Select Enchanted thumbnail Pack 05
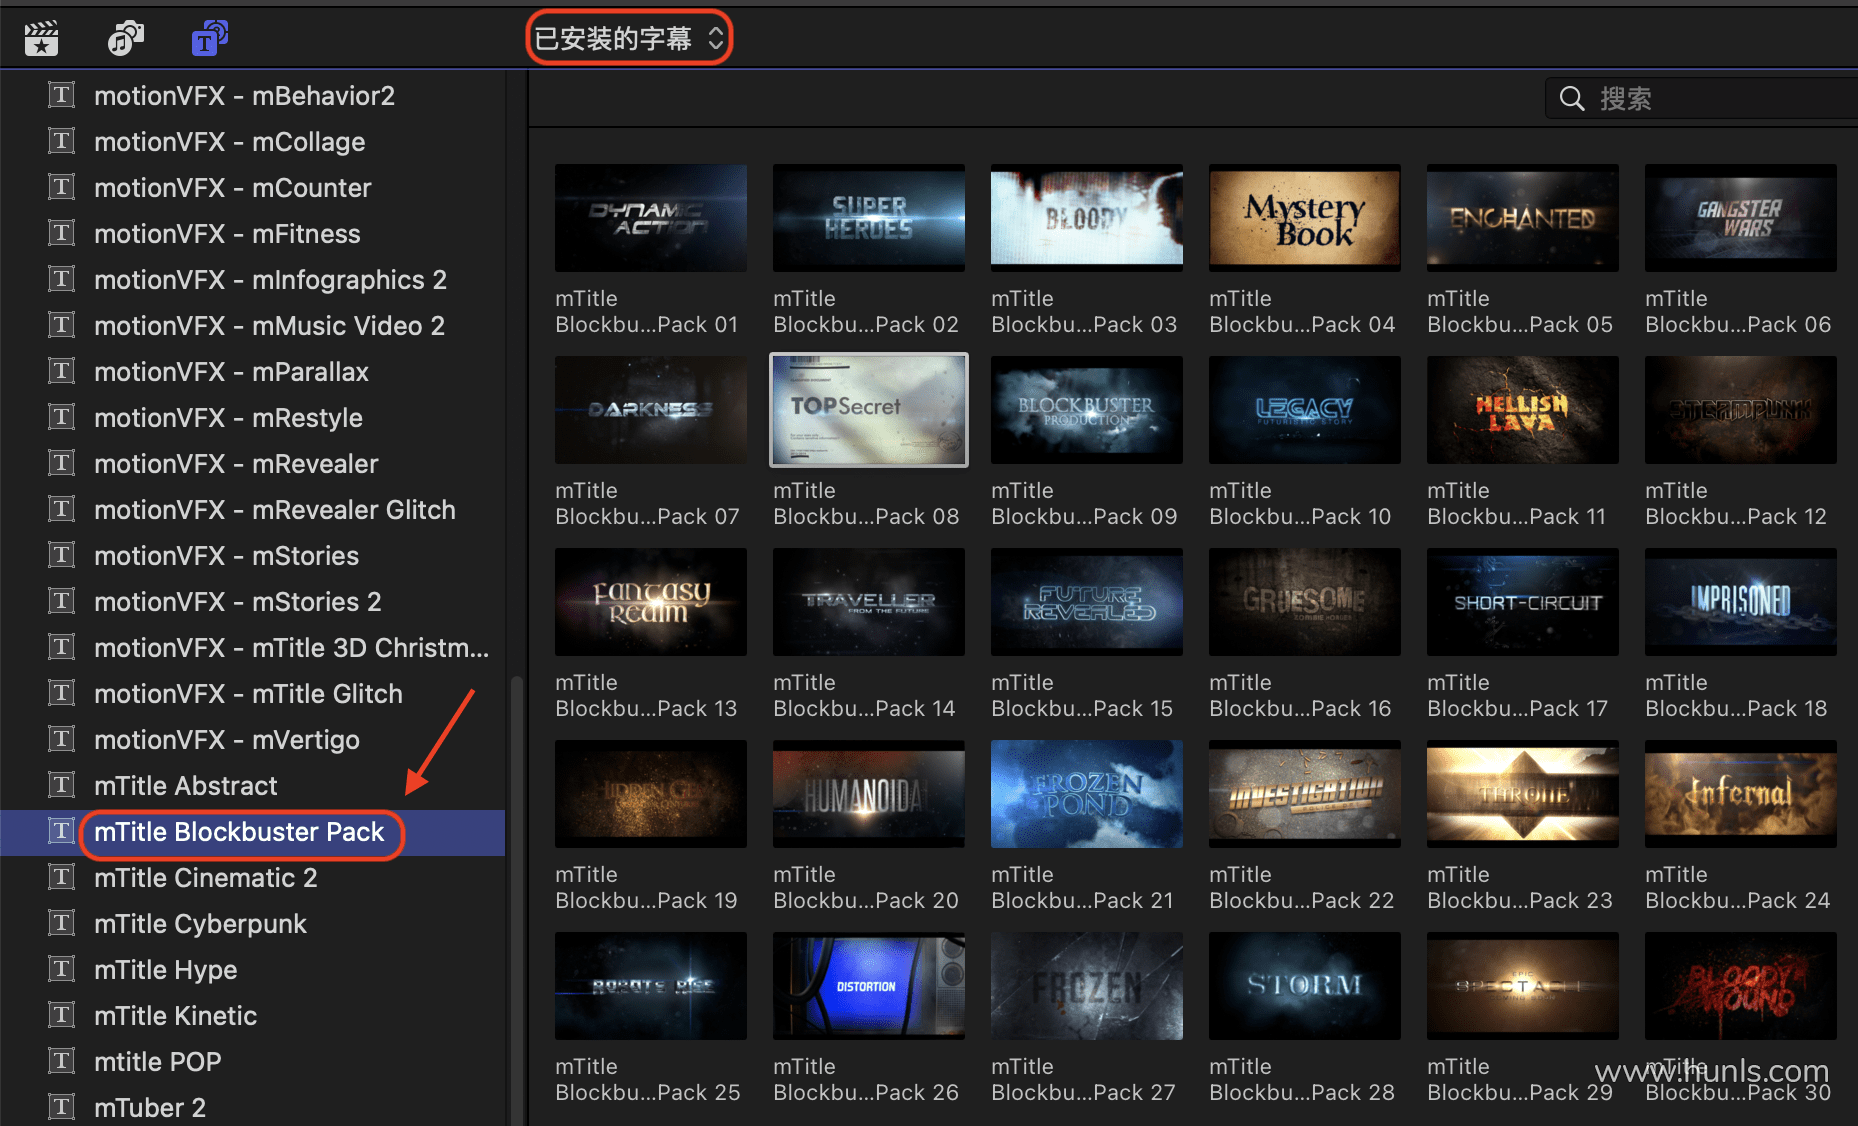Screen dimensions: 1858x1126 click(x=1523, y=218)
